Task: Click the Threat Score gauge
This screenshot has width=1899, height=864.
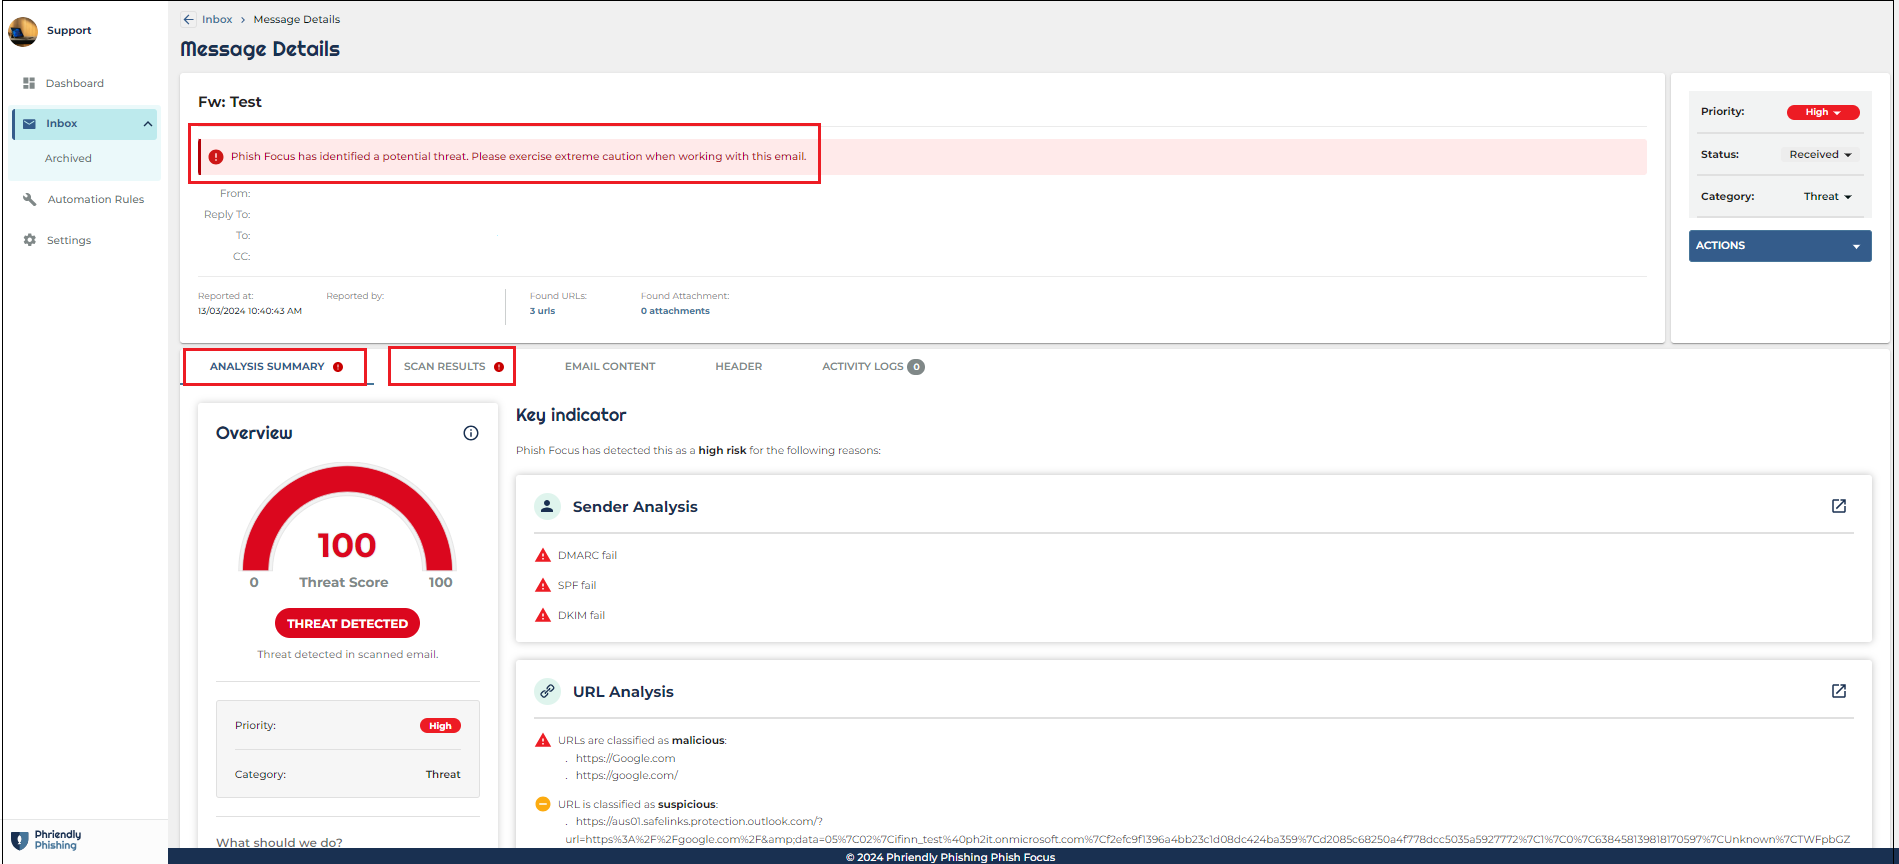Action: click(x=347, y=520)
